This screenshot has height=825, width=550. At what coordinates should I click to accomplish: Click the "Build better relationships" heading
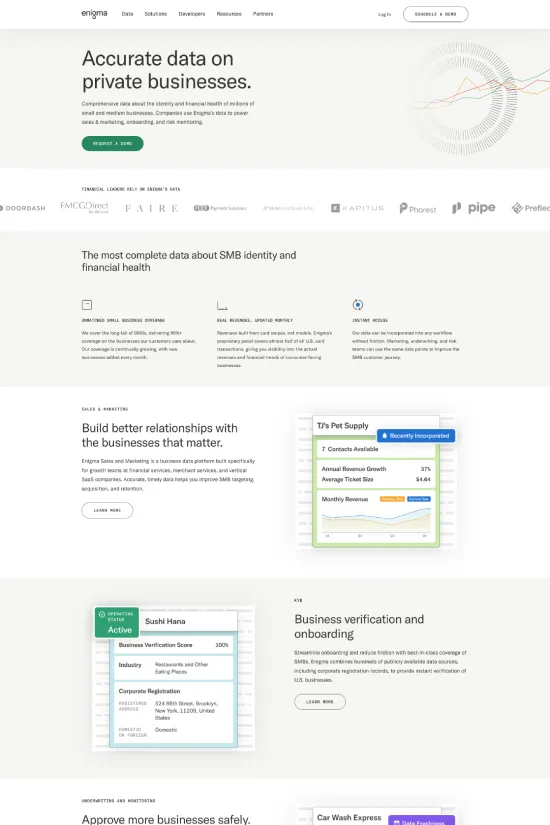pos(159,436)
